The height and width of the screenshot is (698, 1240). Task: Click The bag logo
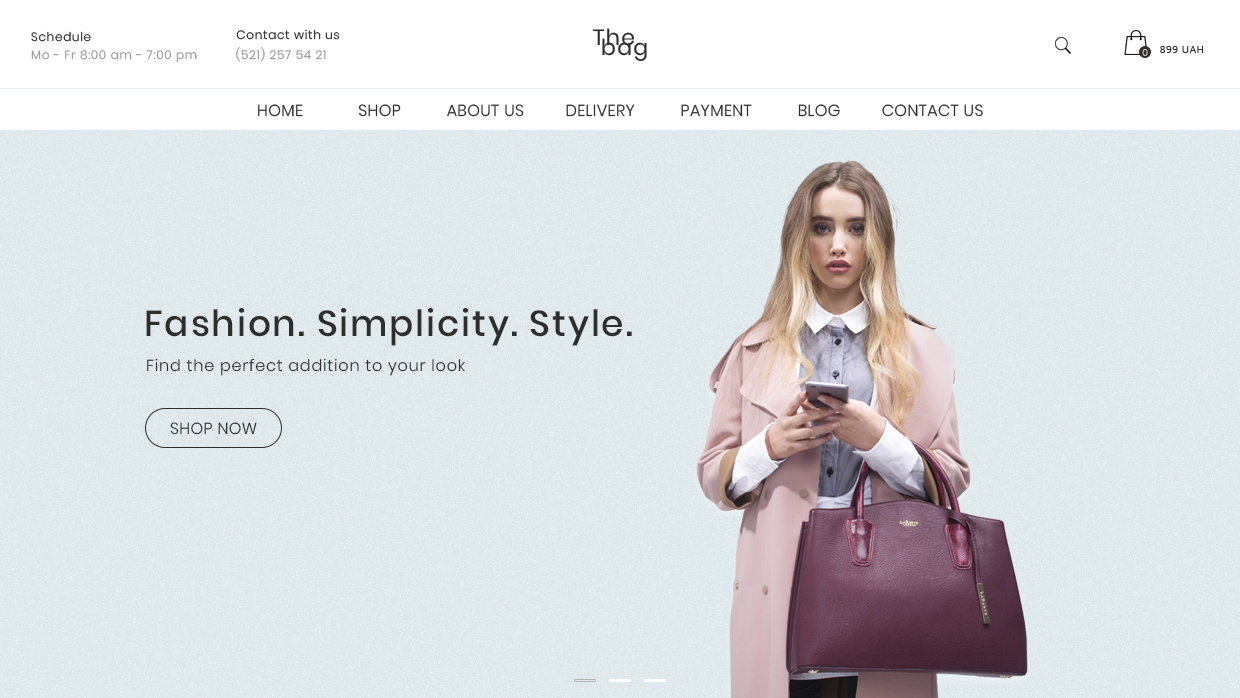click(x=620, y=44)
